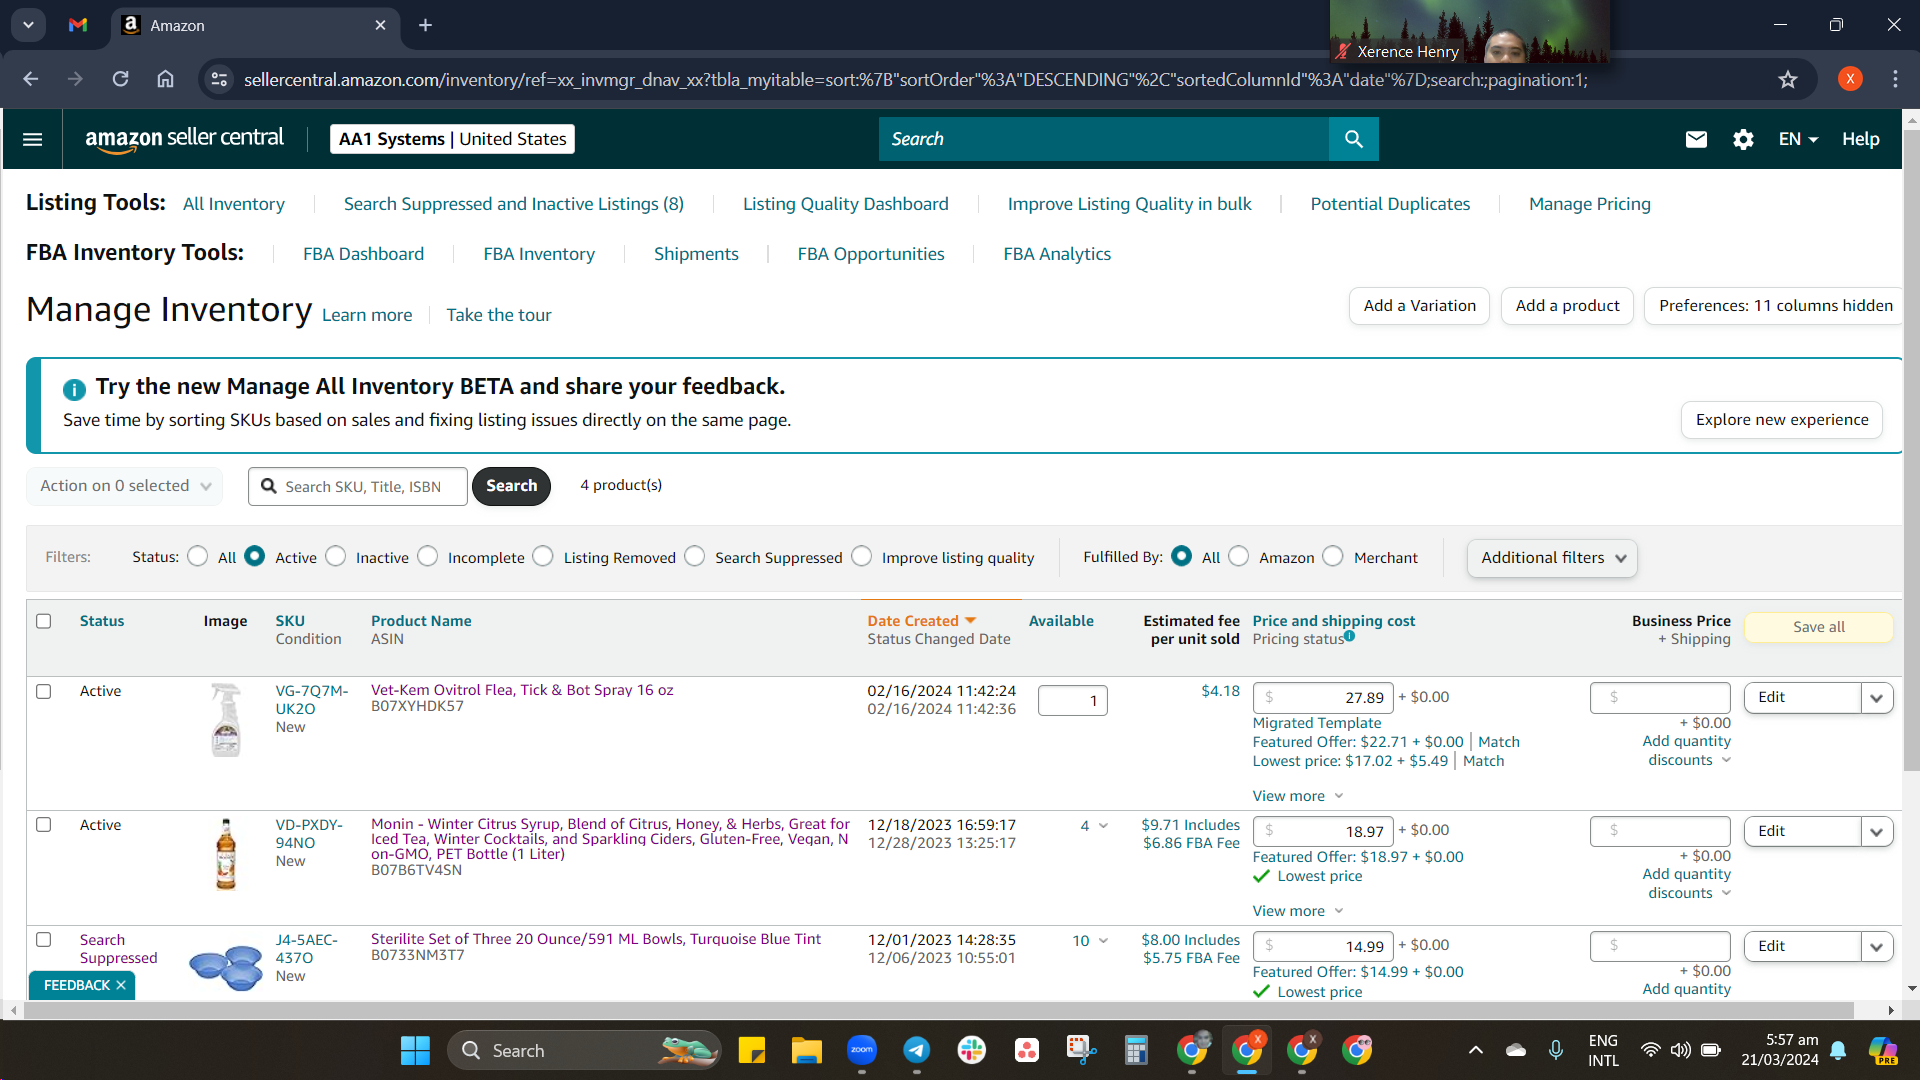Go to All Inventory listing tool
Screen dimensions: 1920x1080
pyautogui.click(x=234, y=204)
